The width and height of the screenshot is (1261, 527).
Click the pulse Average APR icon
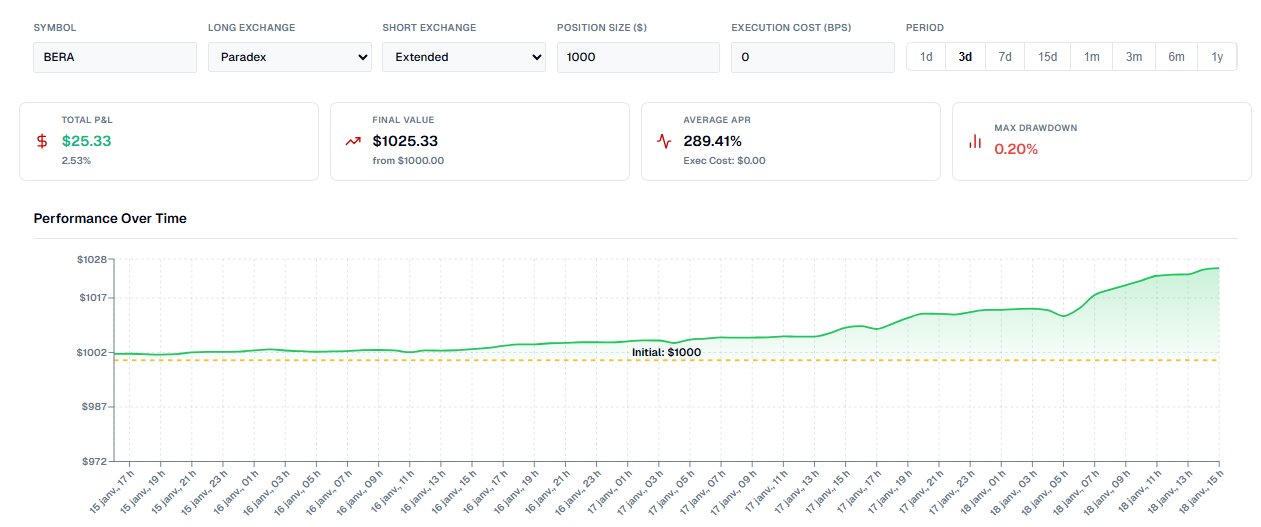click(x=663, y=141)
